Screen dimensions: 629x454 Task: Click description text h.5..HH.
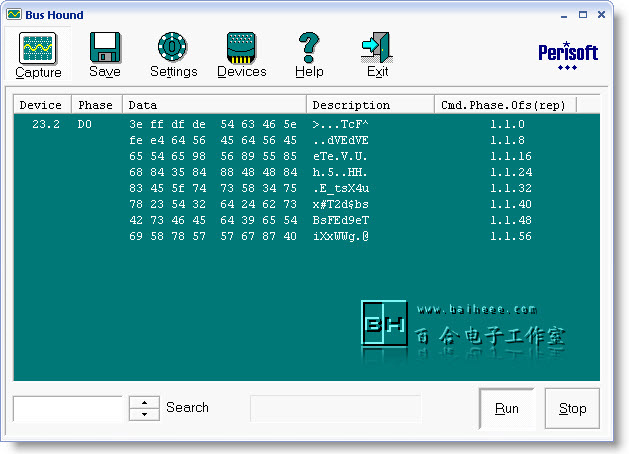tap(340, 172)
